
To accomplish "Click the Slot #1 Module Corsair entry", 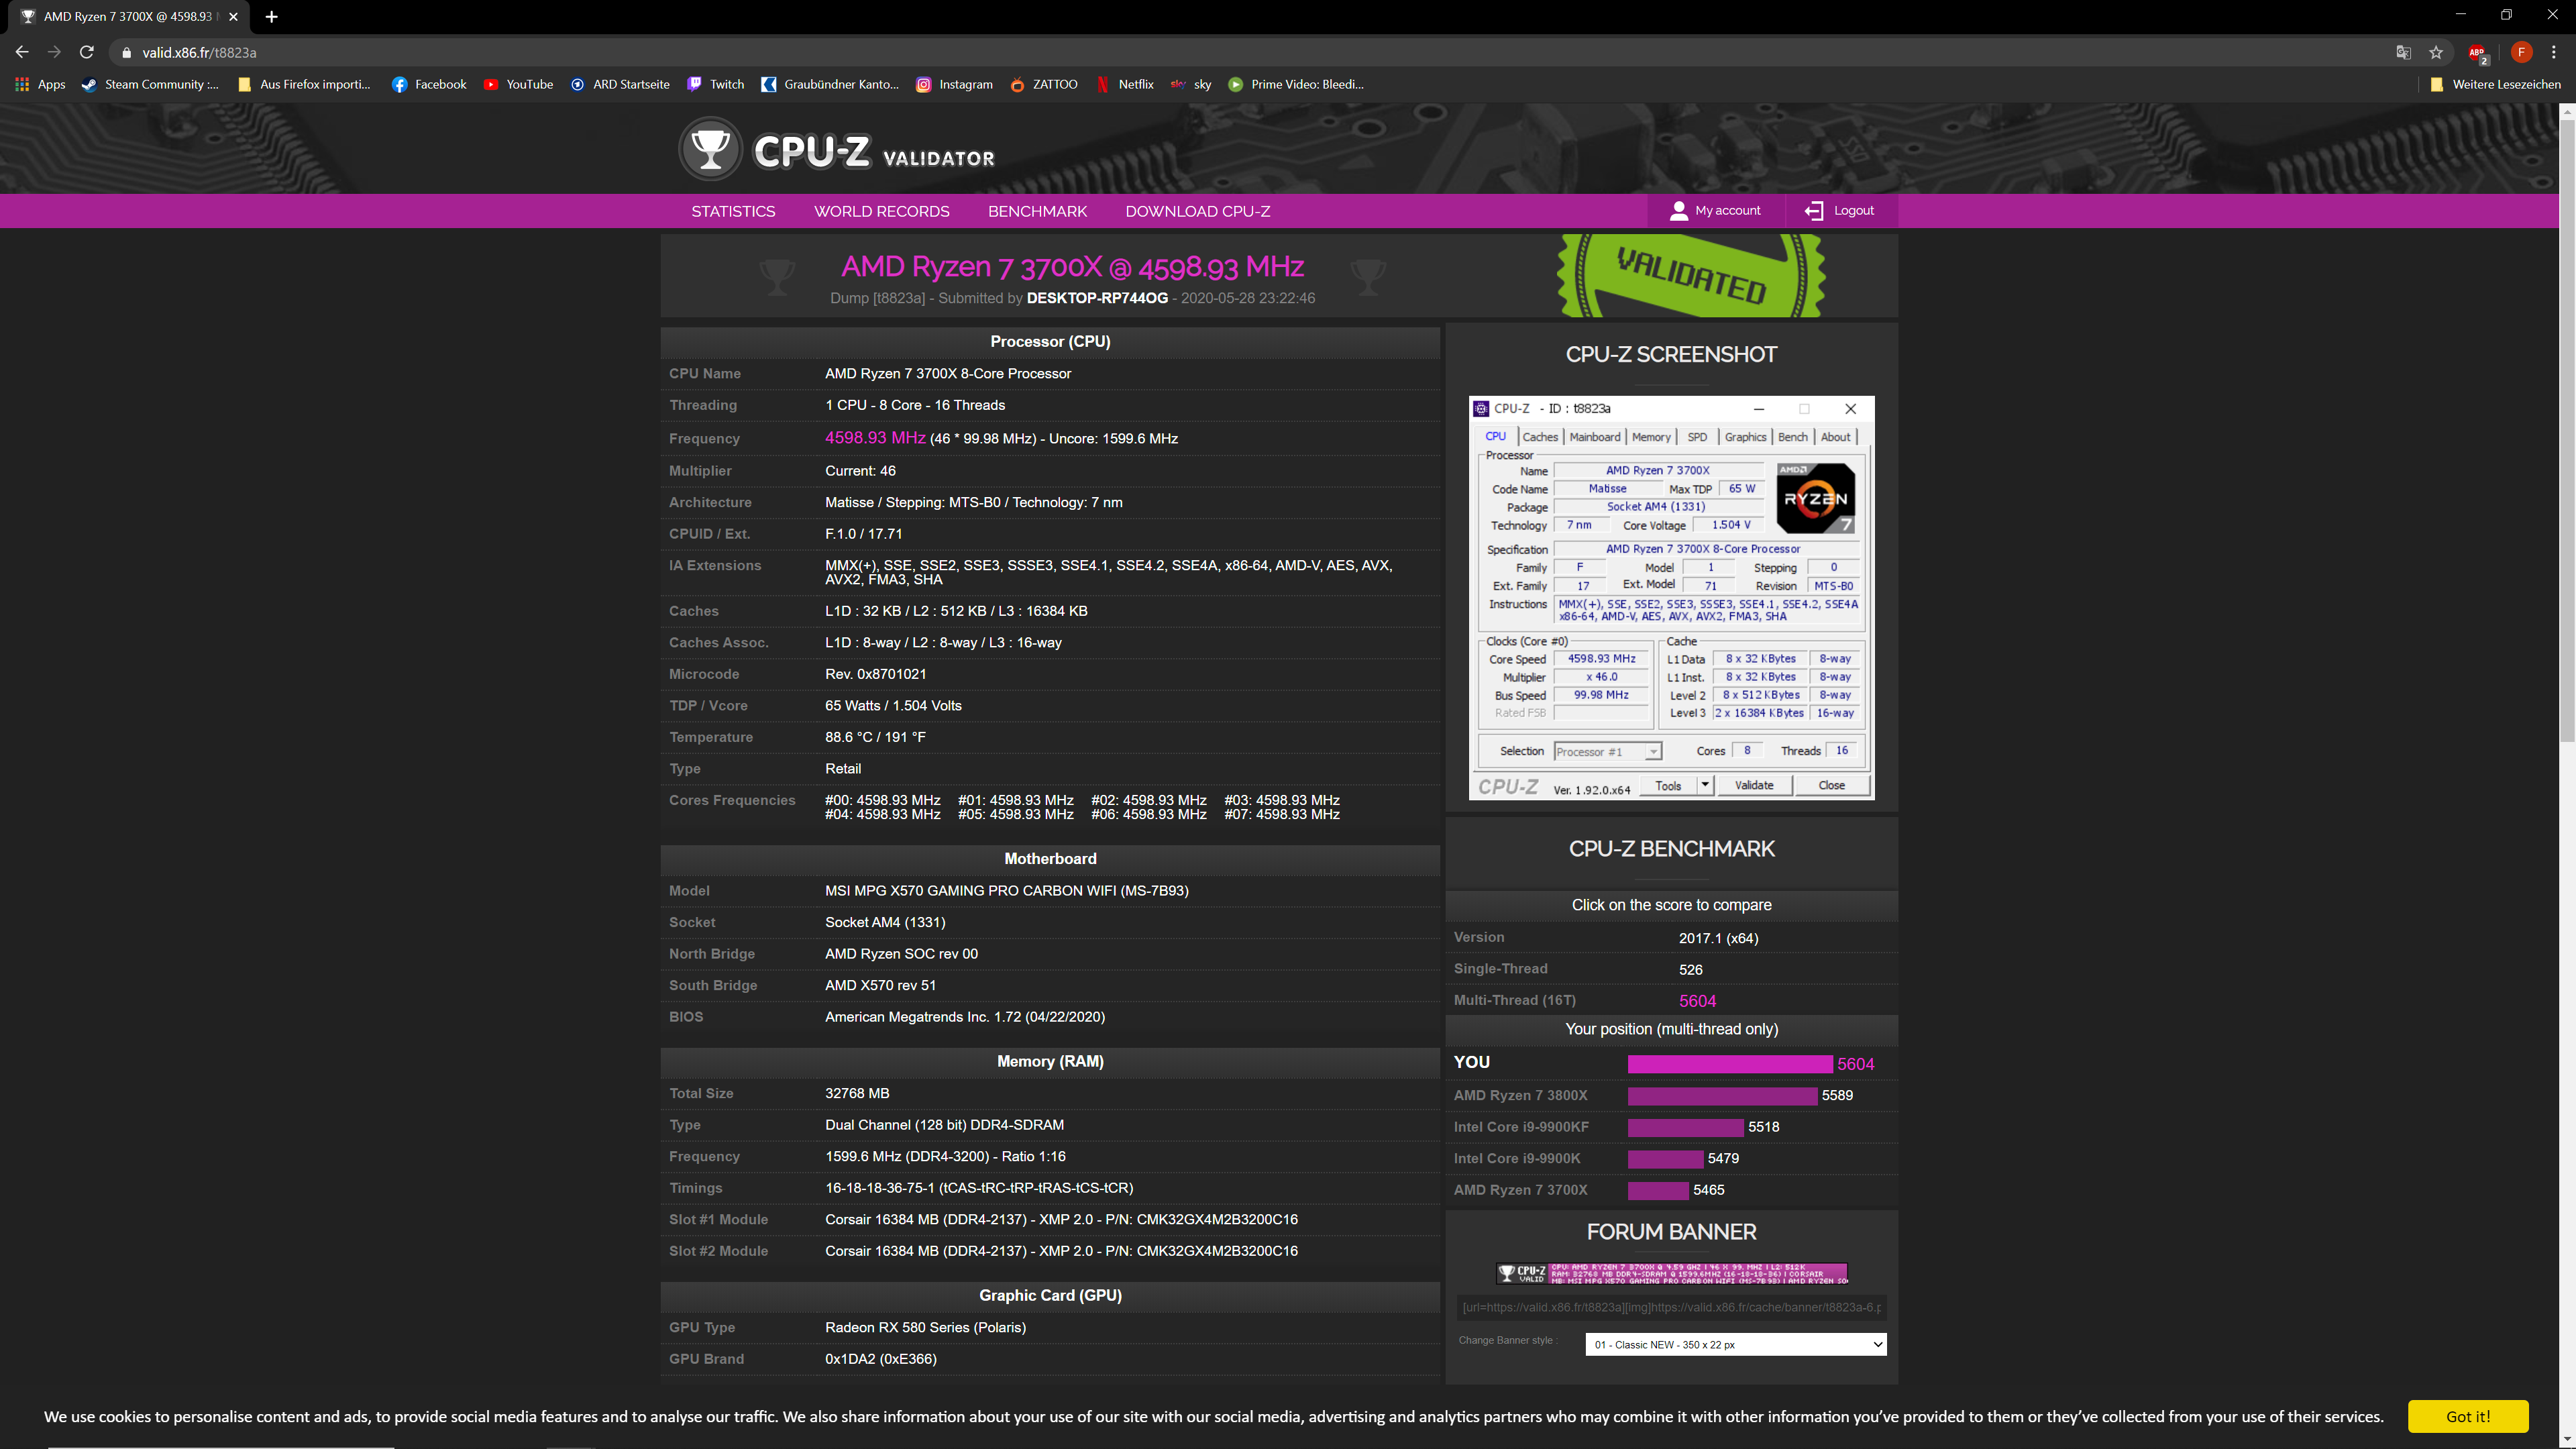I will click(x=1061, y=1220).
